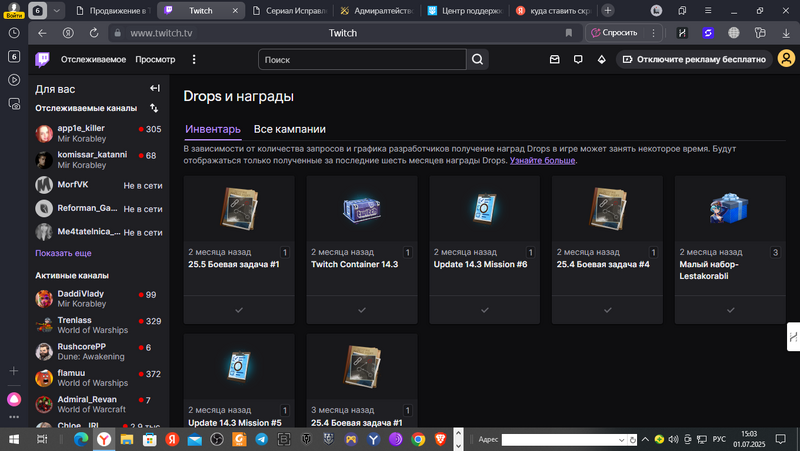Switch to the Адмиралтейство browser tab
This screenshot has width=800, height=451.
click(377, 10)
